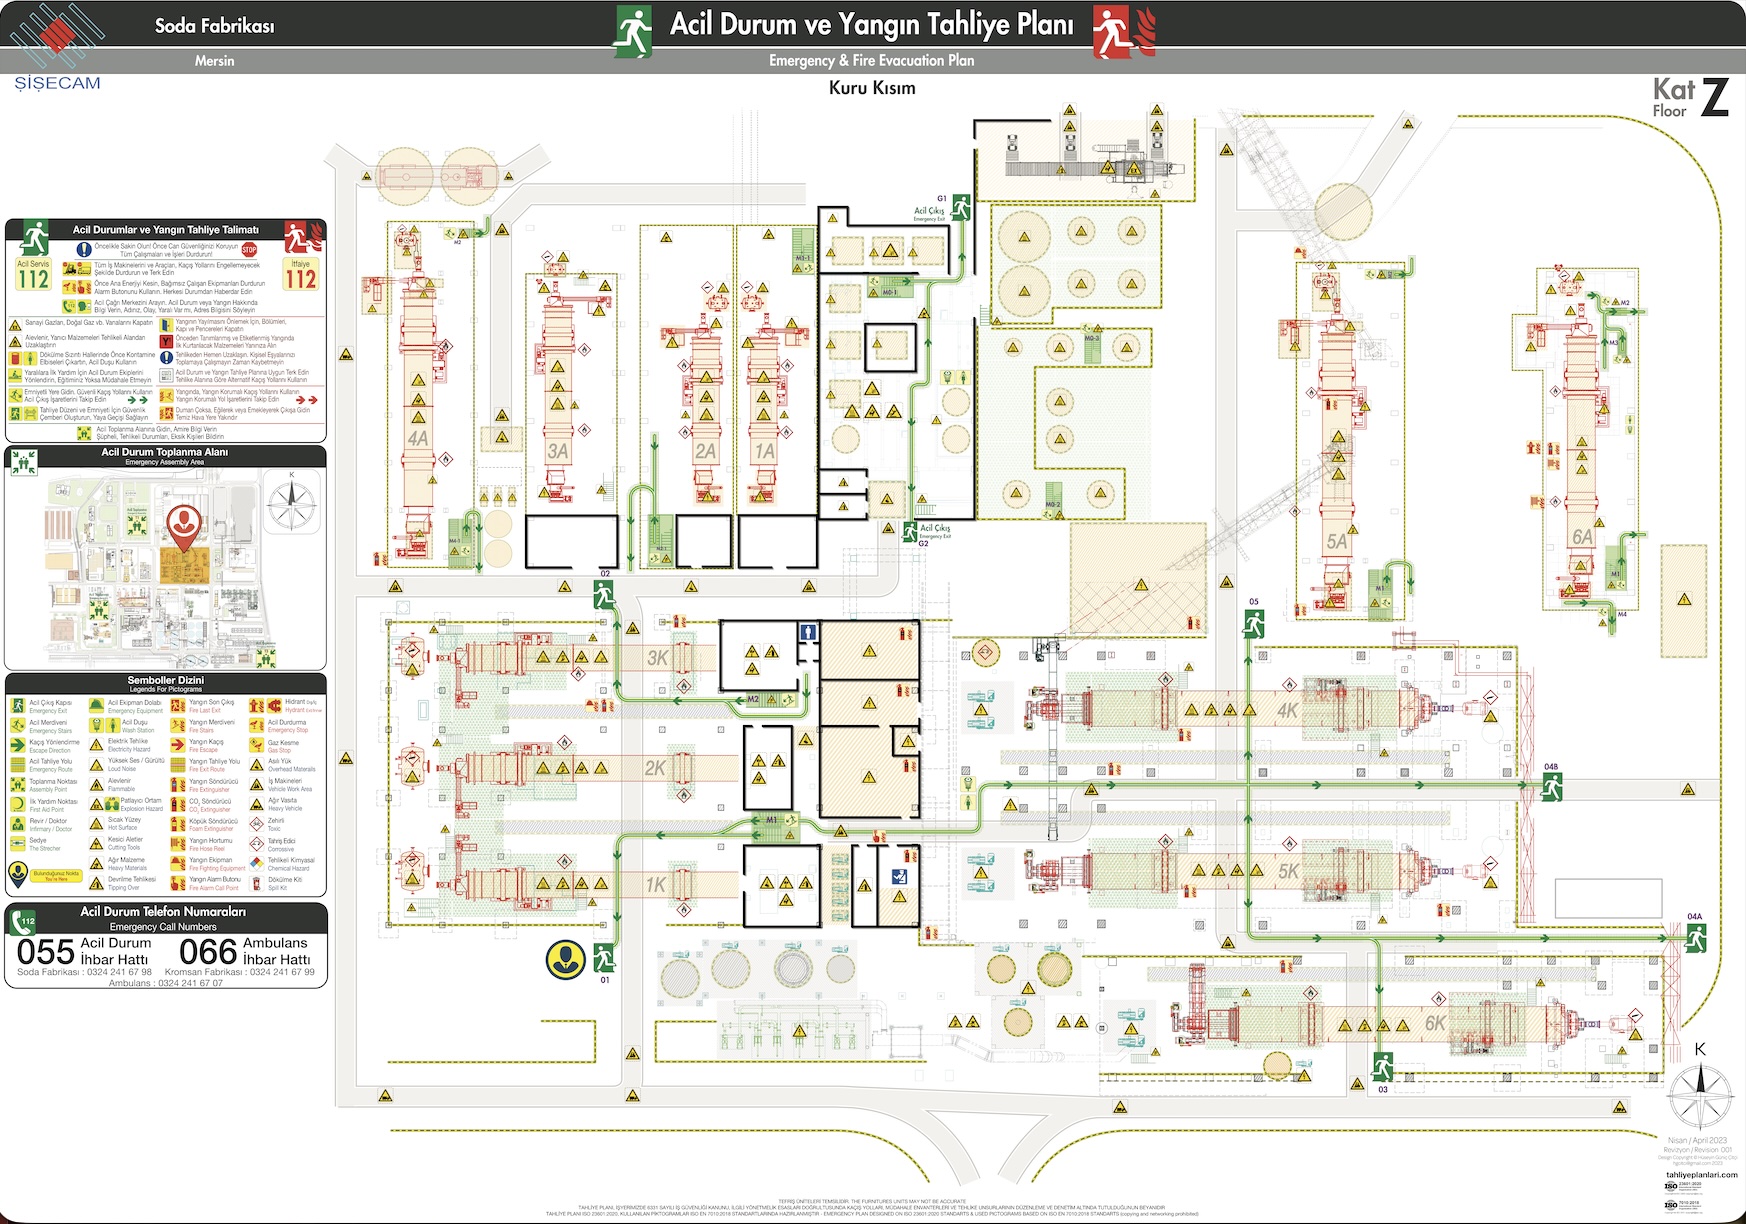Click the yellow You-are-here marker on plan
This screenshot has width=1746, height=1224.
click(x=565, y=959)
